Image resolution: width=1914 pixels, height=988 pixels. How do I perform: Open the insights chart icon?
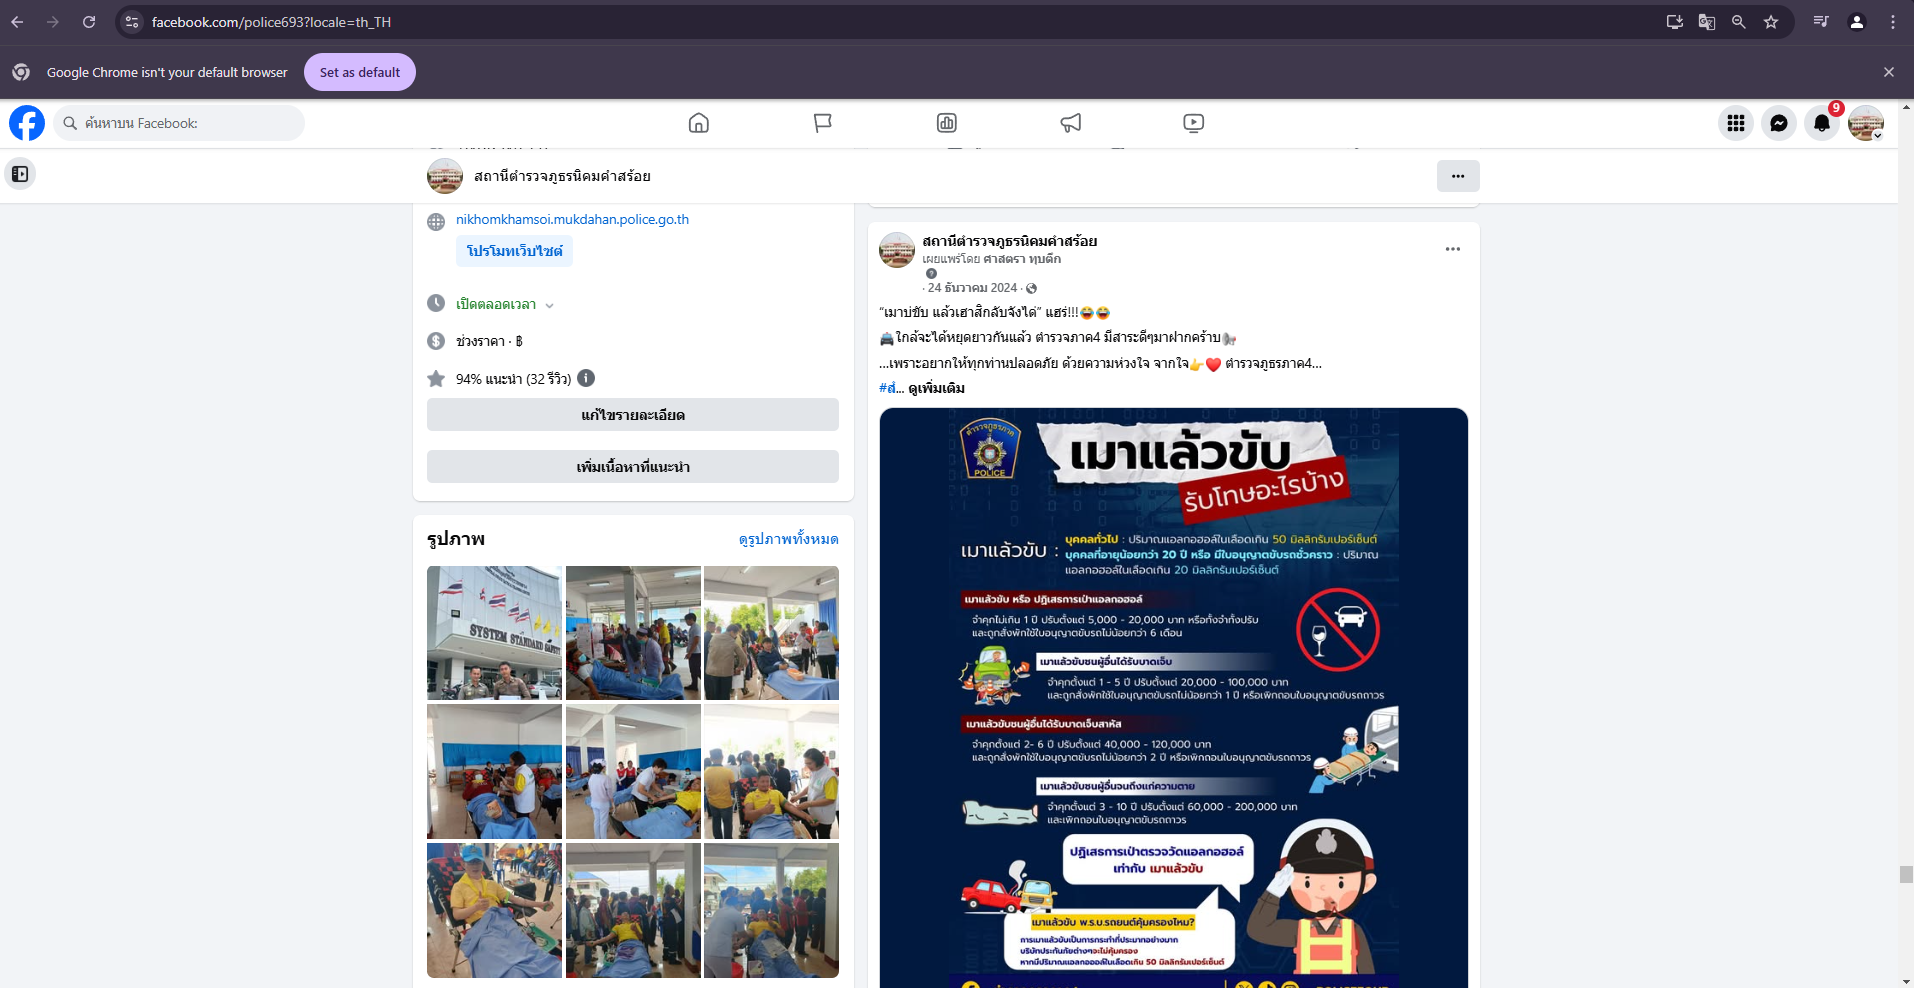click(x=946, y=123)
